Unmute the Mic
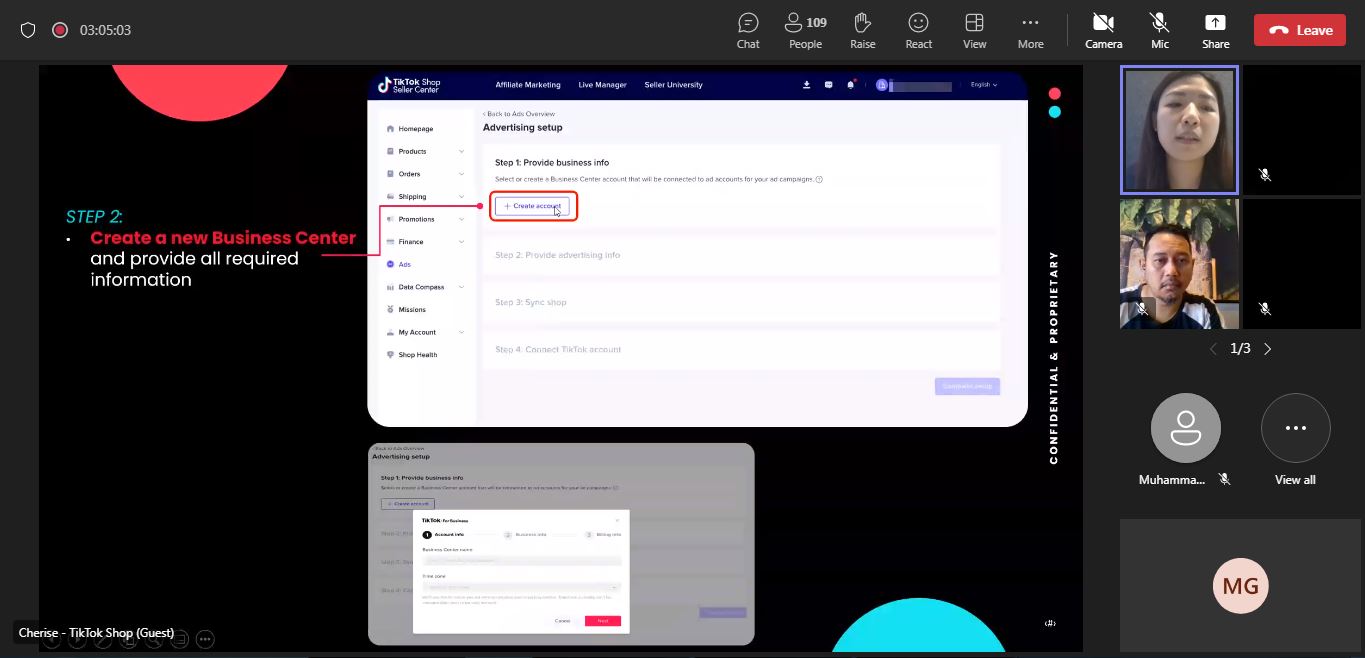The height and width of the screenshot is (658, 1365). pyautogui.click(x=1160, y=30)
